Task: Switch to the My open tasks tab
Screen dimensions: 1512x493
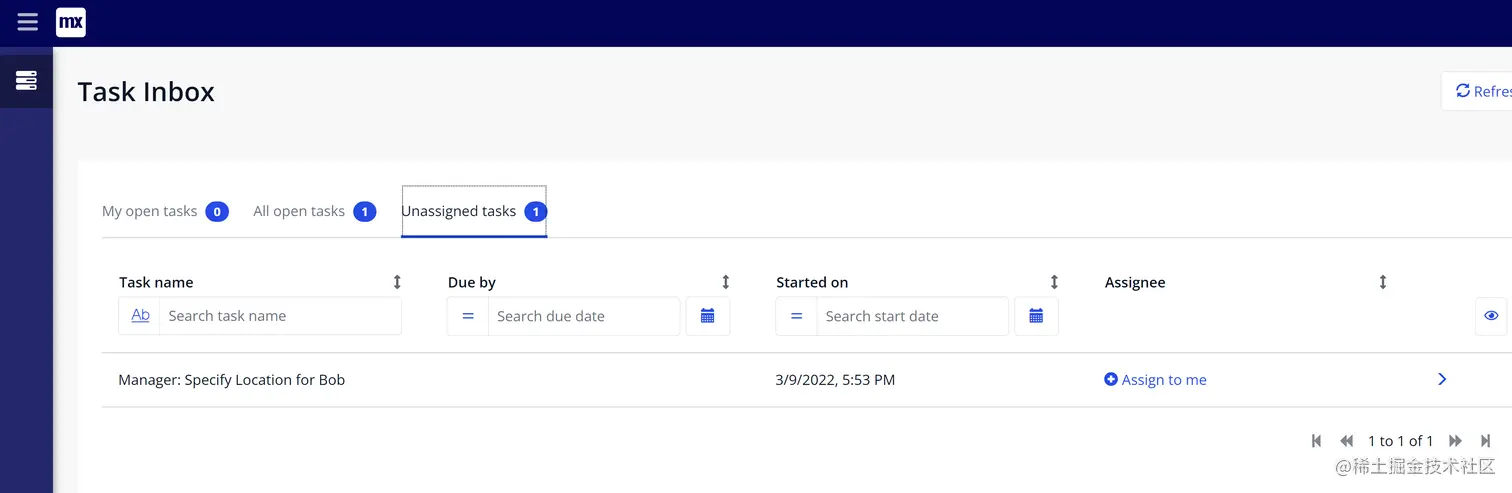Action: coord(150,212)
